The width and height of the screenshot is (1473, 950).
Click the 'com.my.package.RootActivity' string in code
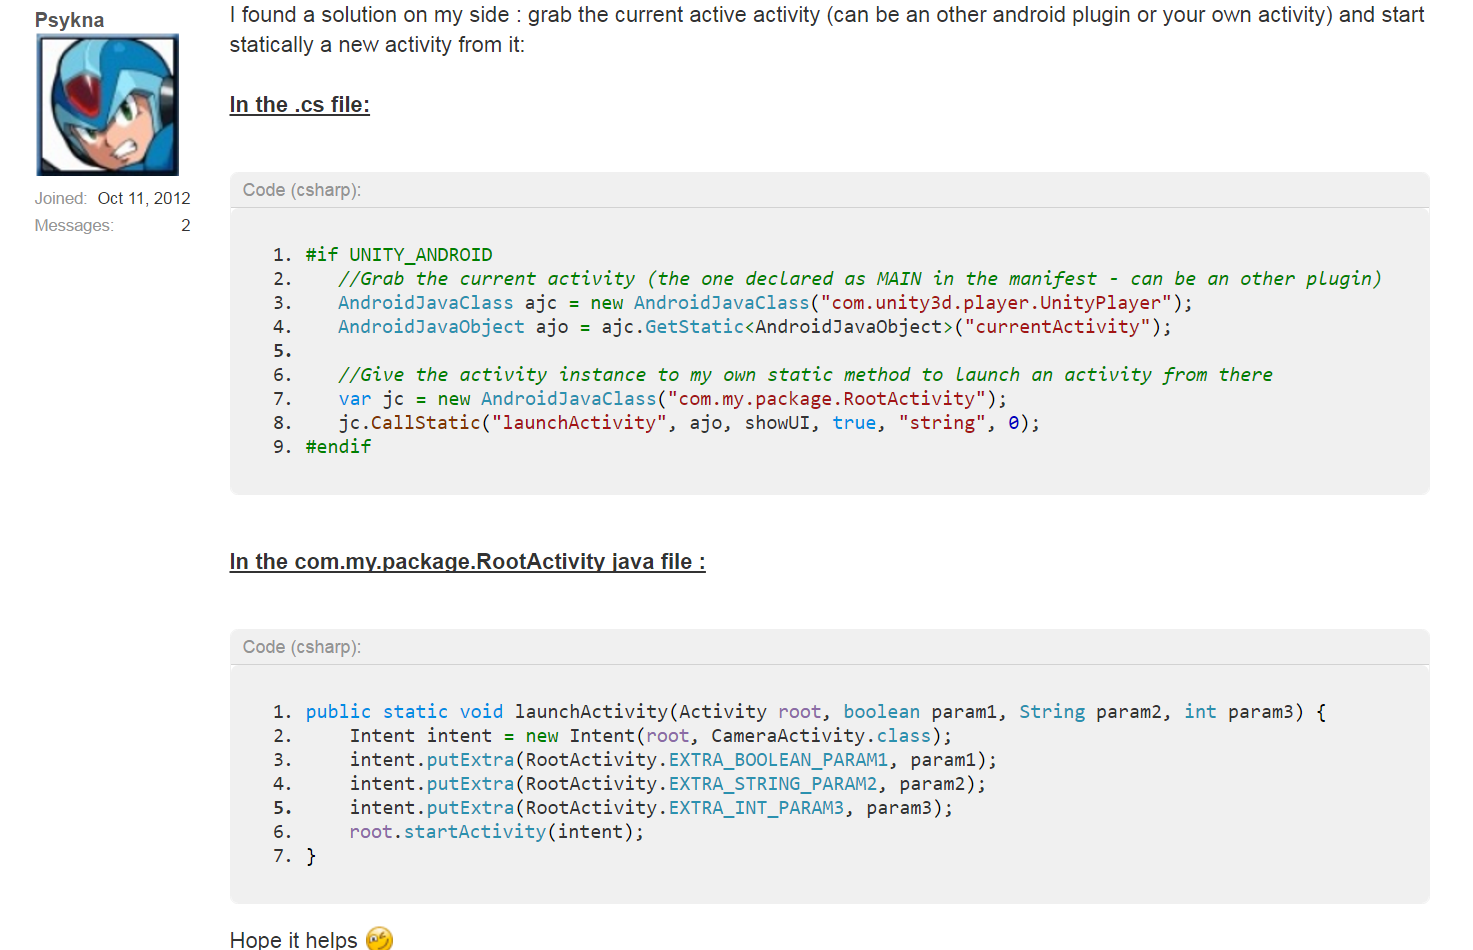coord(827,399)
